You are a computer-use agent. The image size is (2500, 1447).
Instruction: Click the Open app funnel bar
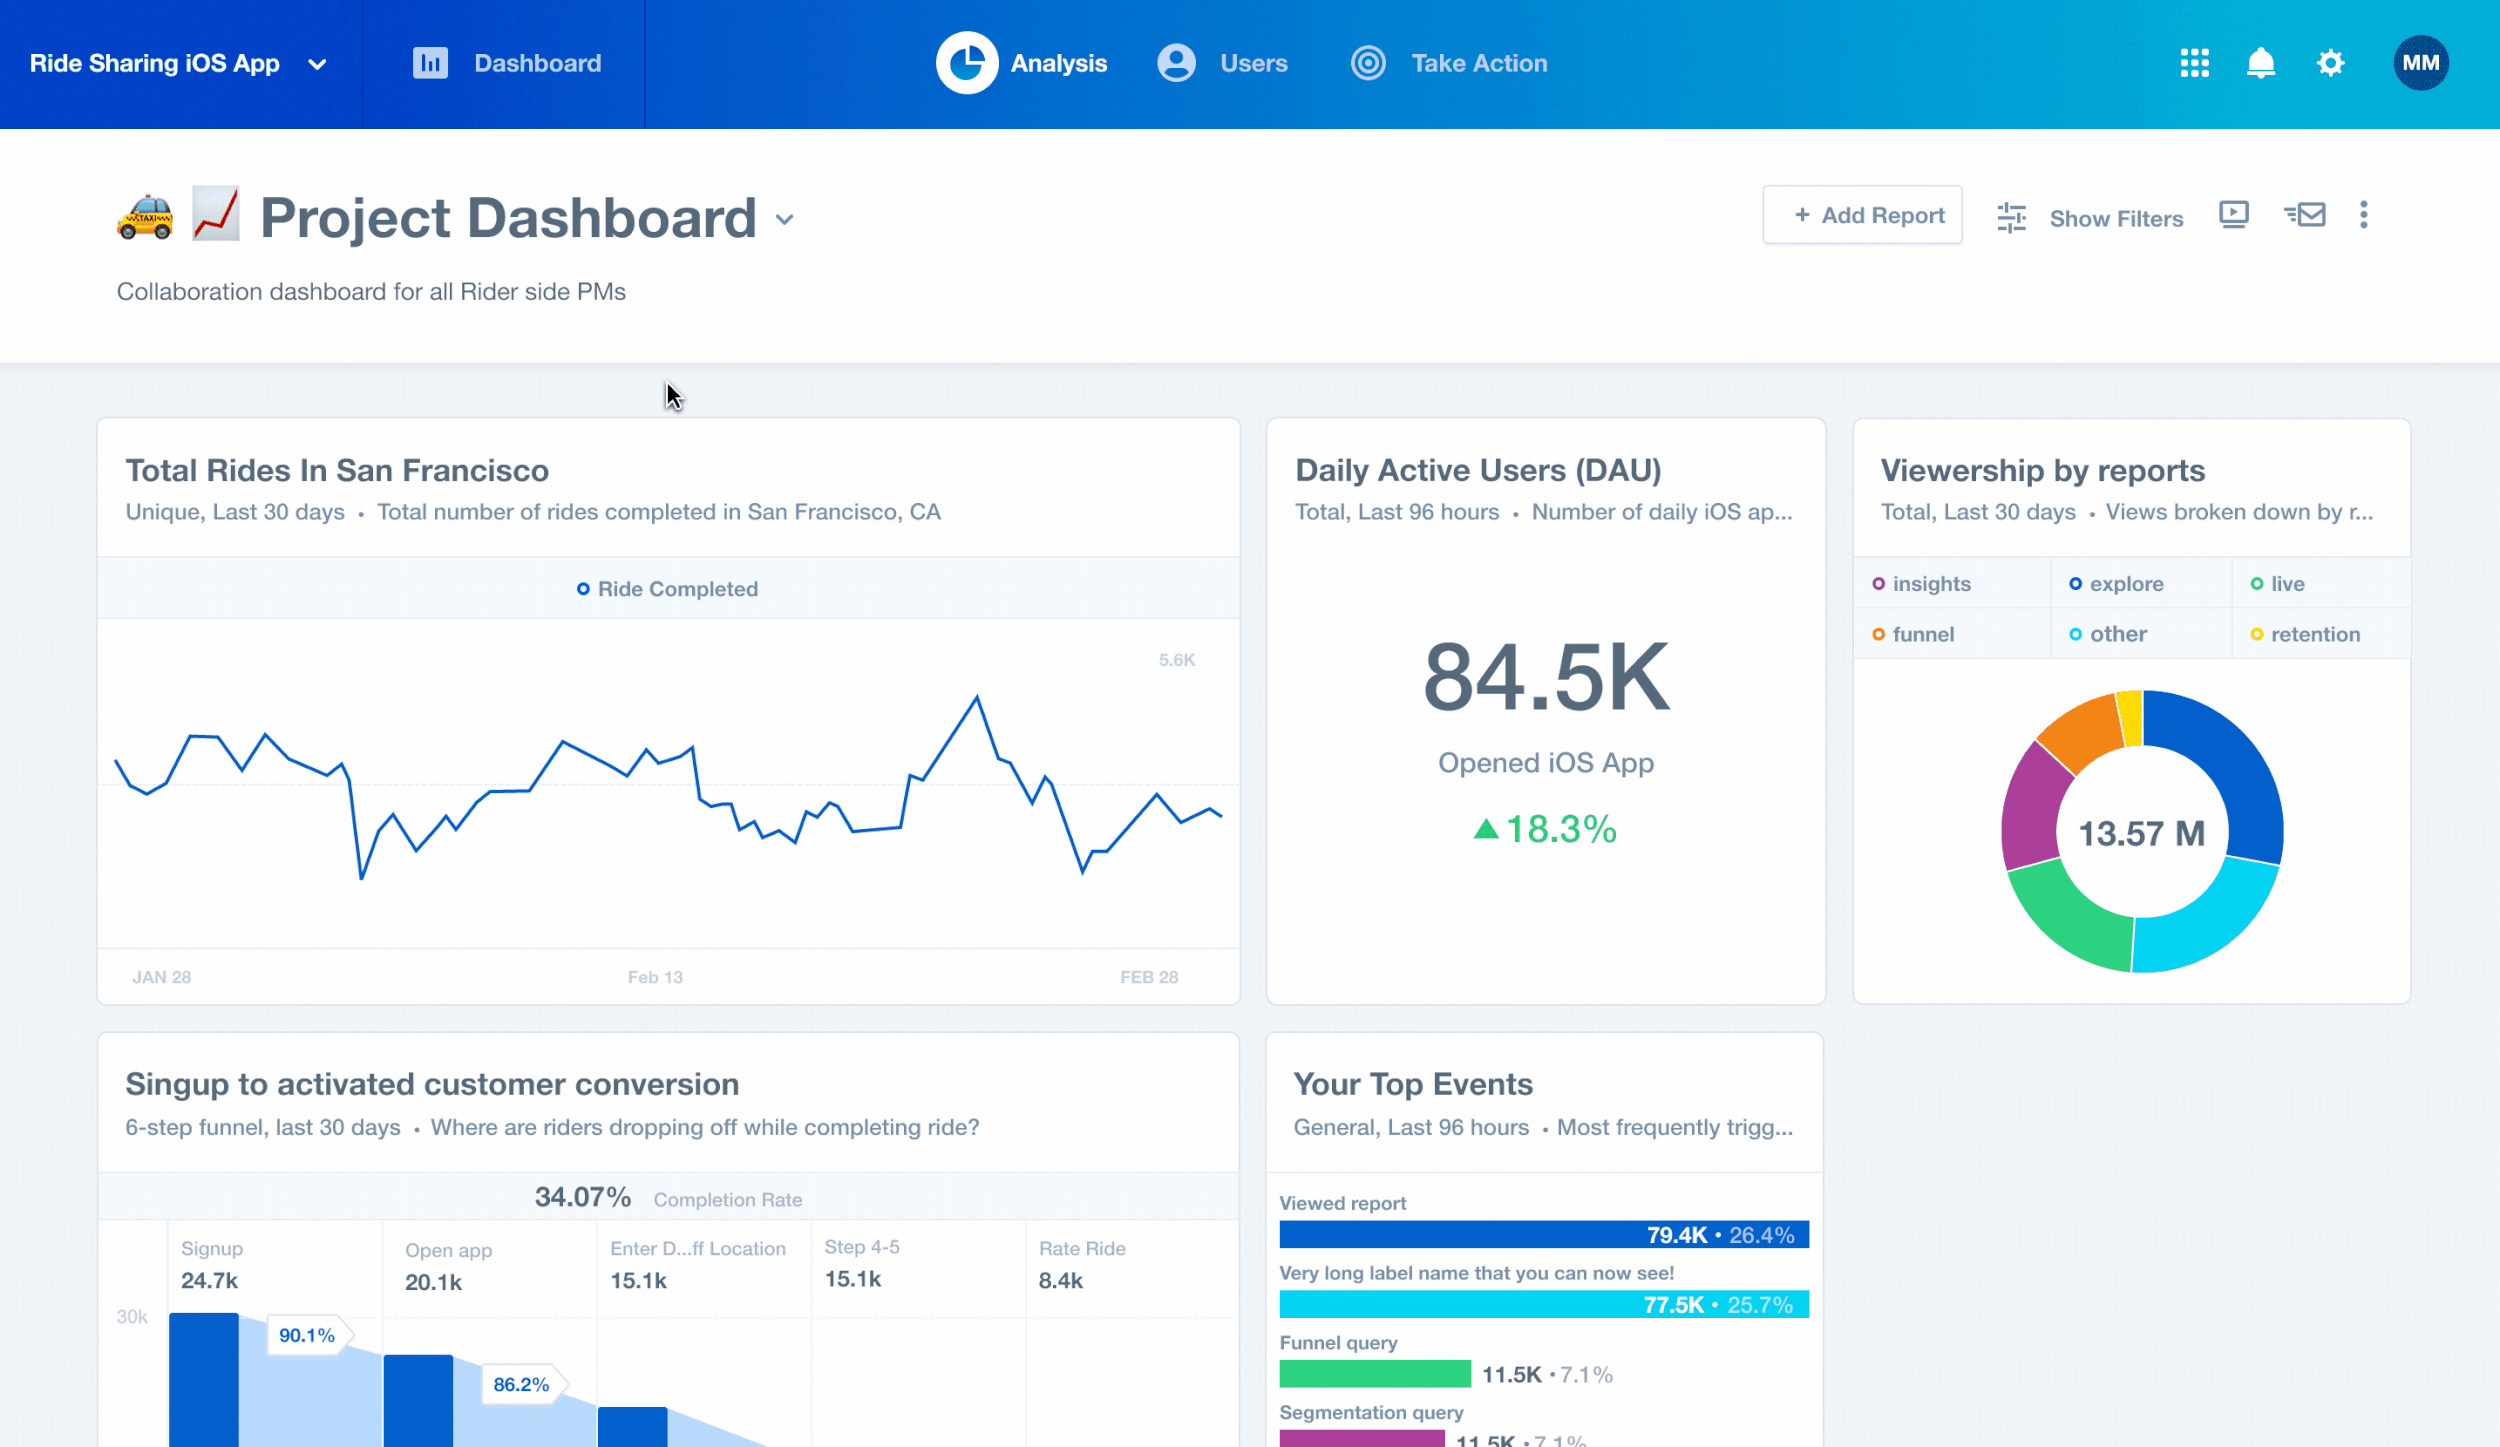coord(418,1401)
